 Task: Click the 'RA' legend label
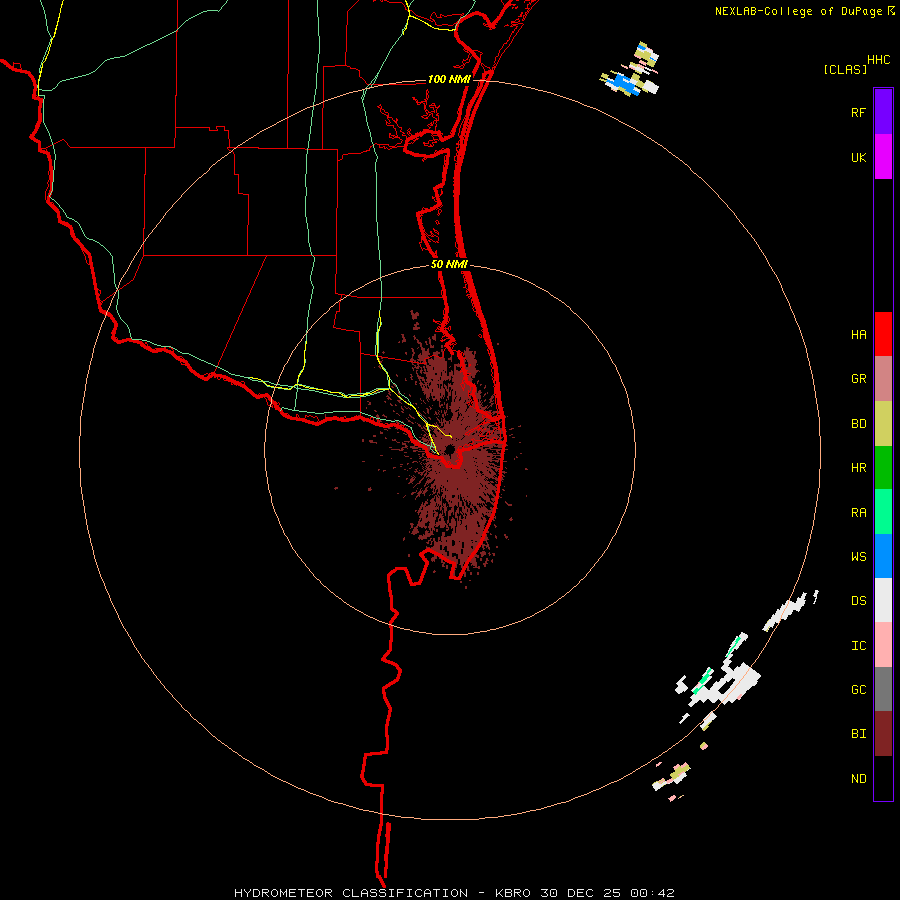coord(858,513)
